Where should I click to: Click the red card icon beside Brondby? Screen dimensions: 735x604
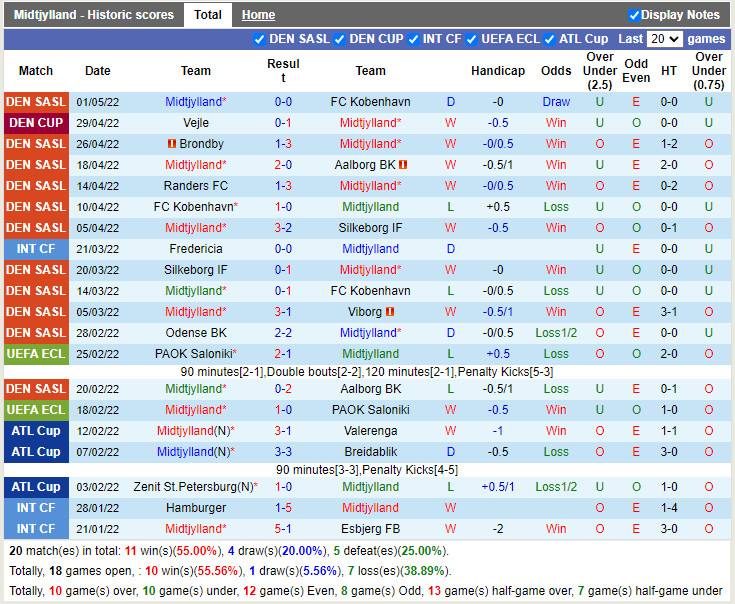point(171,144)
